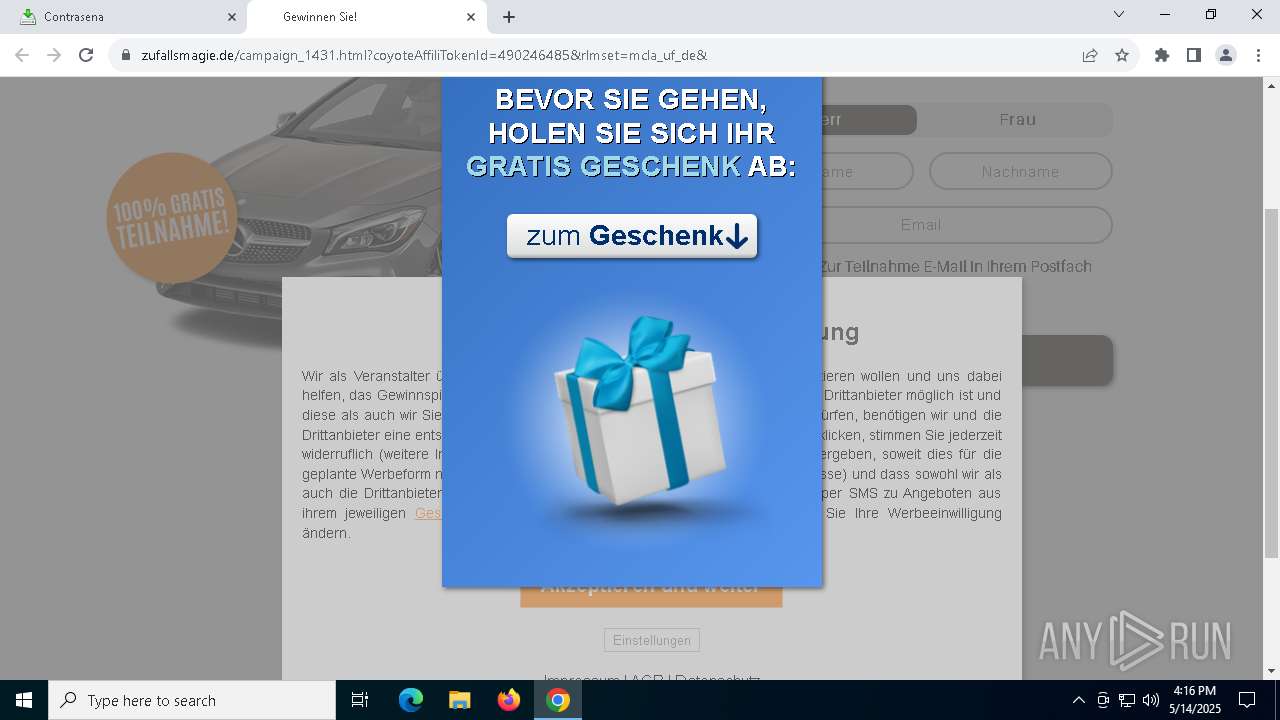Click the Nachname input field
1280x720 pixels.
click(1020, 172)
